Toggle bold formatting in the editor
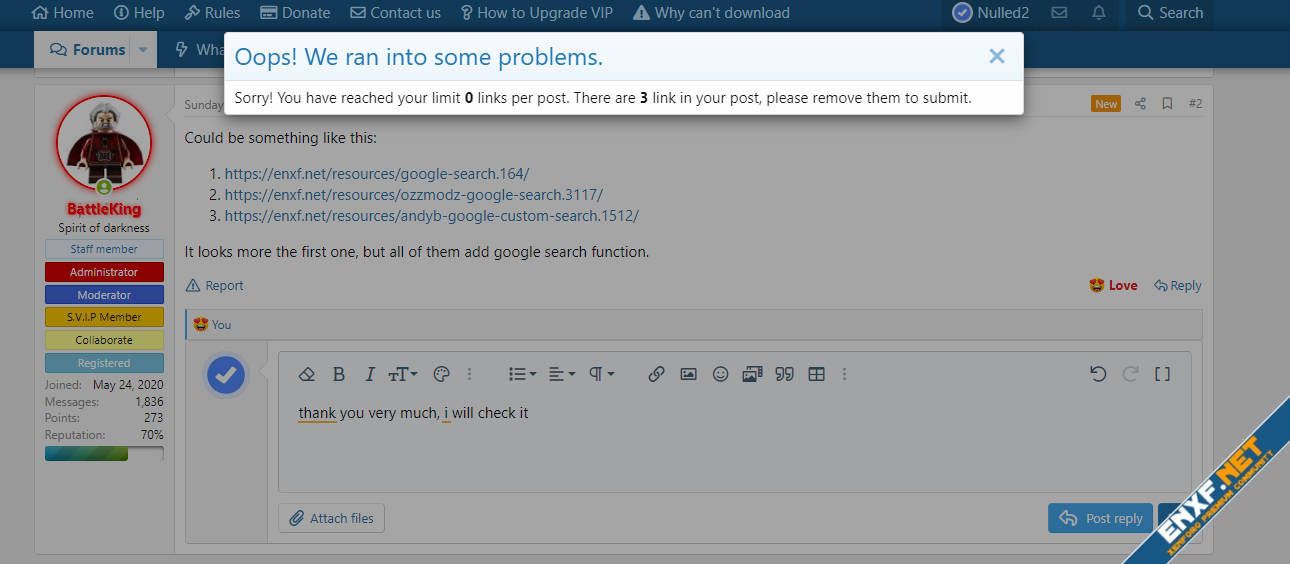This screenshot has width=1290, height=564. [339, 374]
